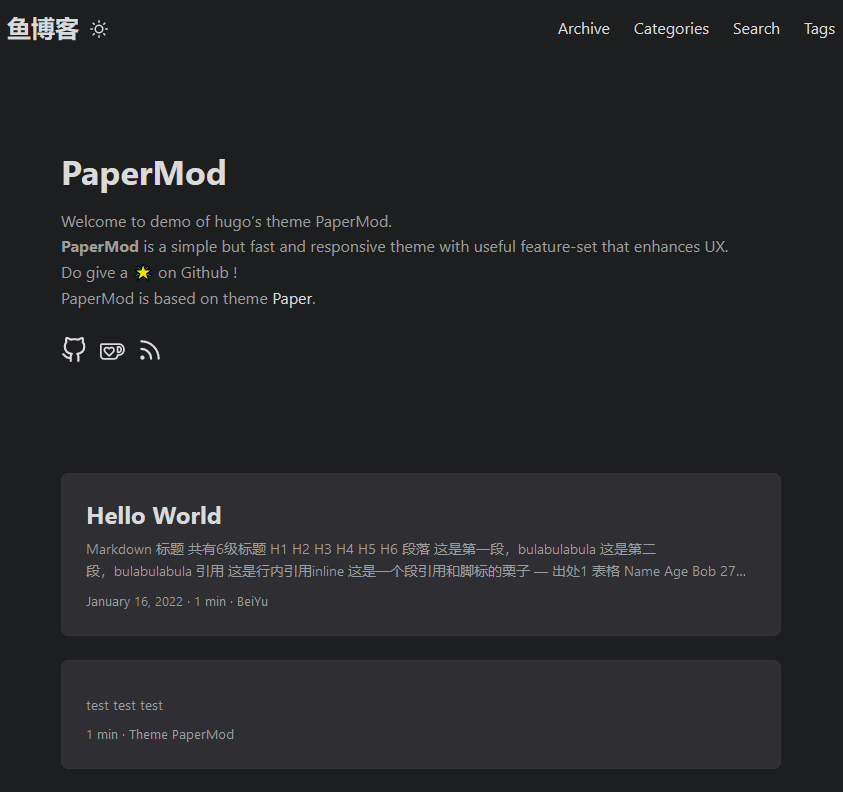Open the GitHub profile icon
Screen dimensions: 843x792
coord(73,350)
